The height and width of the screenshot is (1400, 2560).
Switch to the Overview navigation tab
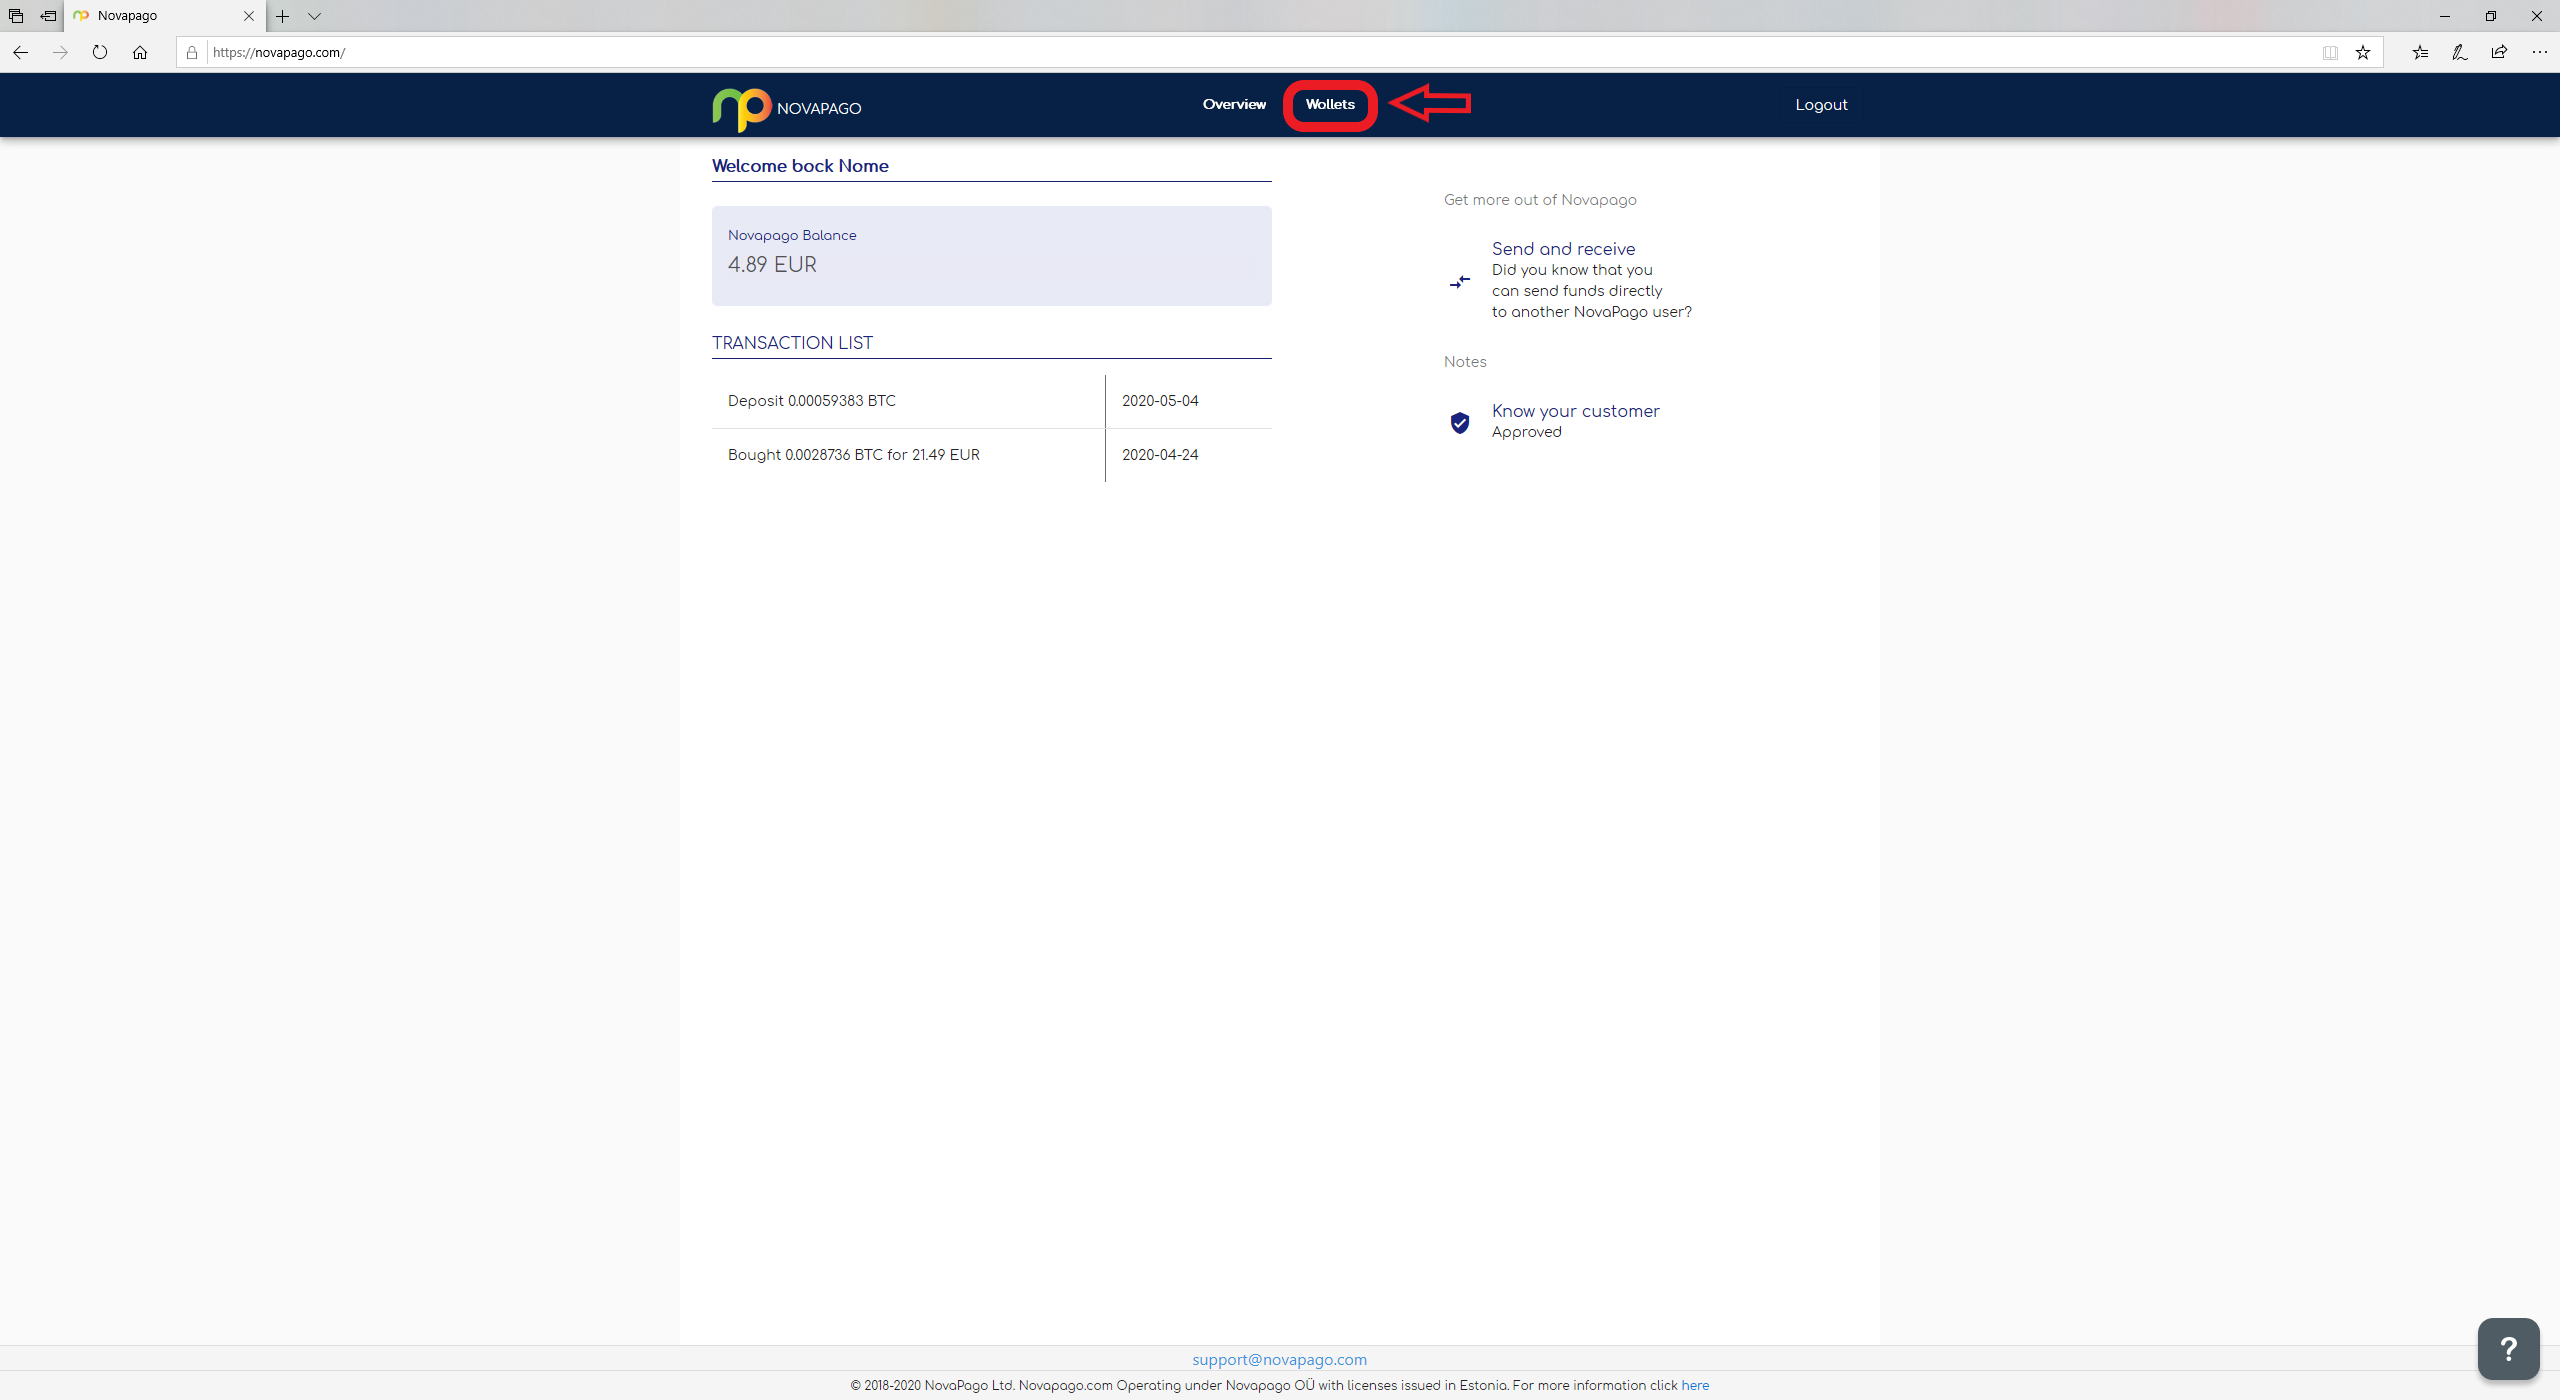tap(1234, 104)
